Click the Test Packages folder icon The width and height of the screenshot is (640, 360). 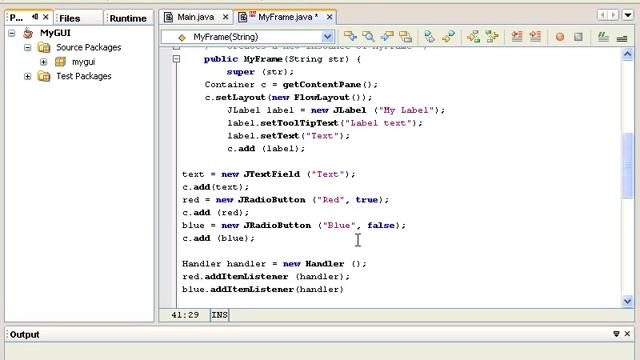point(44,76)
